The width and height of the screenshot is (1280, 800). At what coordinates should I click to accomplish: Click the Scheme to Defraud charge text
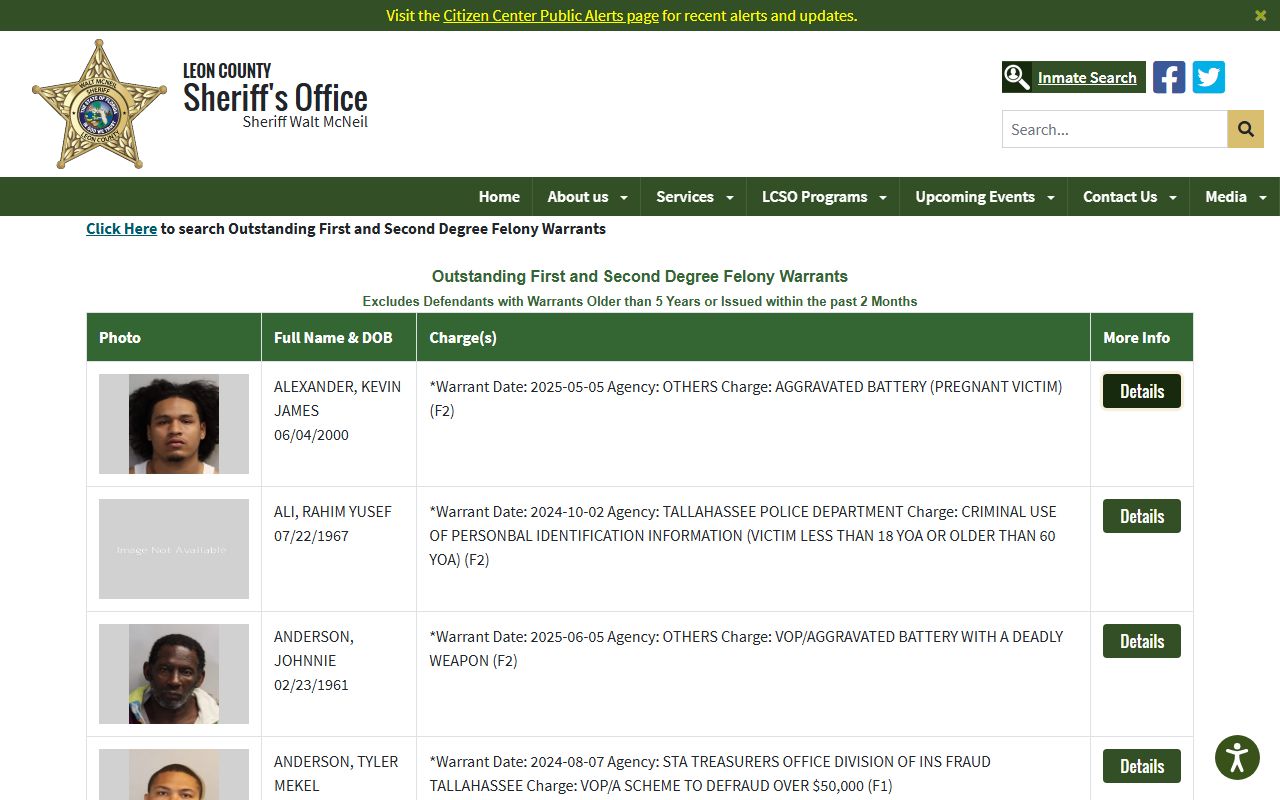tap(710, 773)
